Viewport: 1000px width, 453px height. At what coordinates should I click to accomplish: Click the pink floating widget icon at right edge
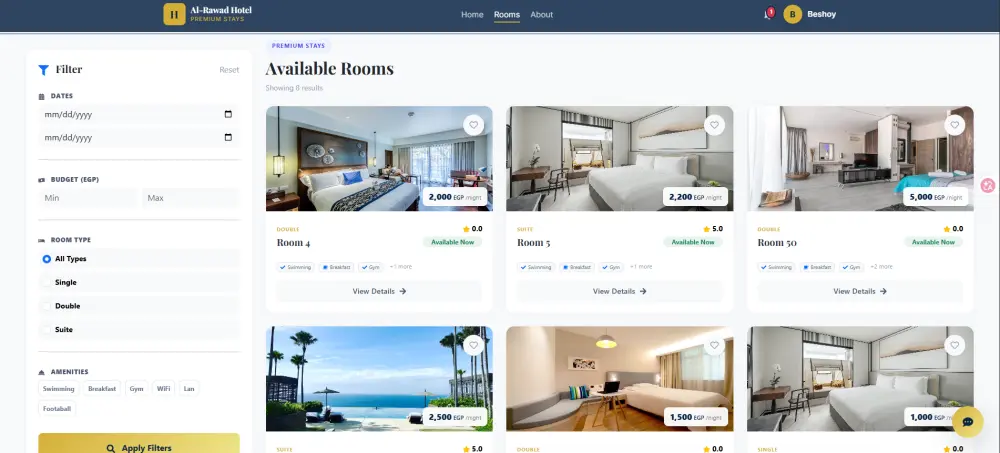tap(988, 186)
